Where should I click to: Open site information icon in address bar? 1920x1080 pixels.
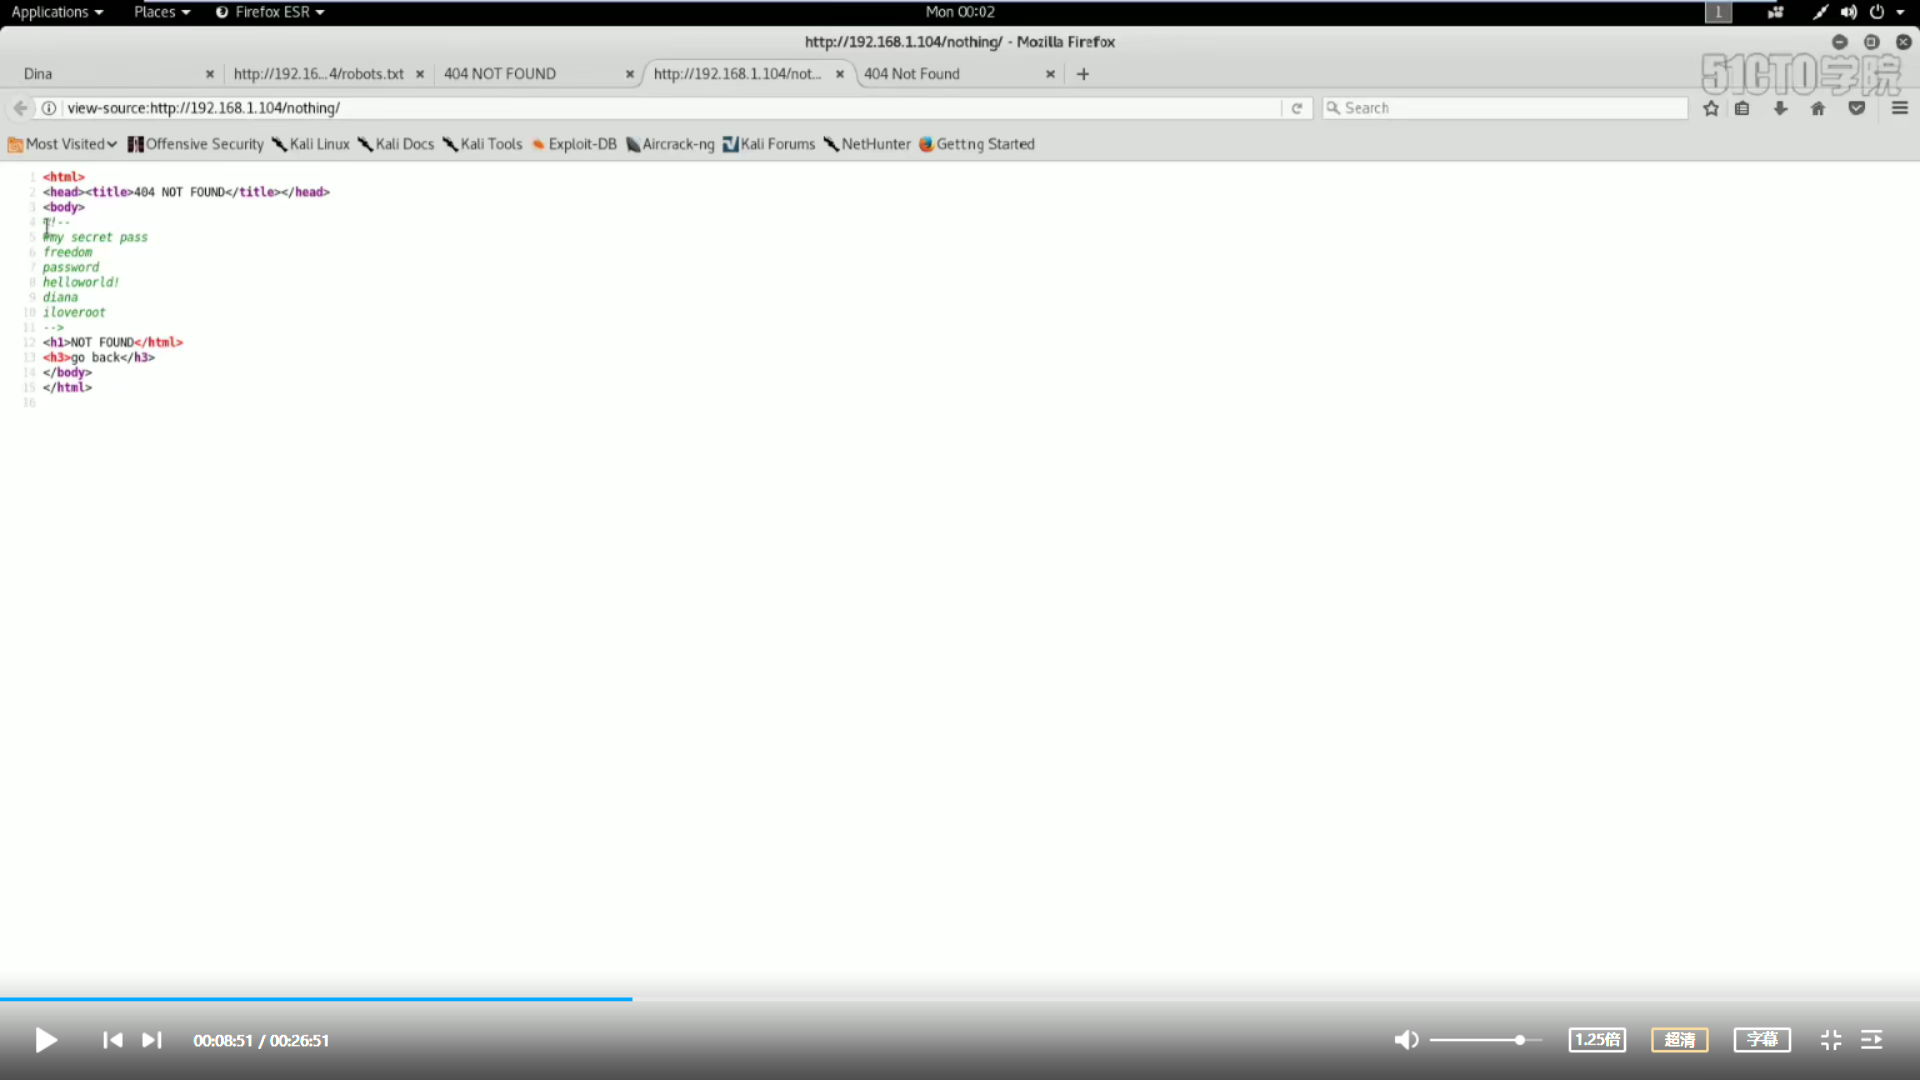tap(48, 108)
